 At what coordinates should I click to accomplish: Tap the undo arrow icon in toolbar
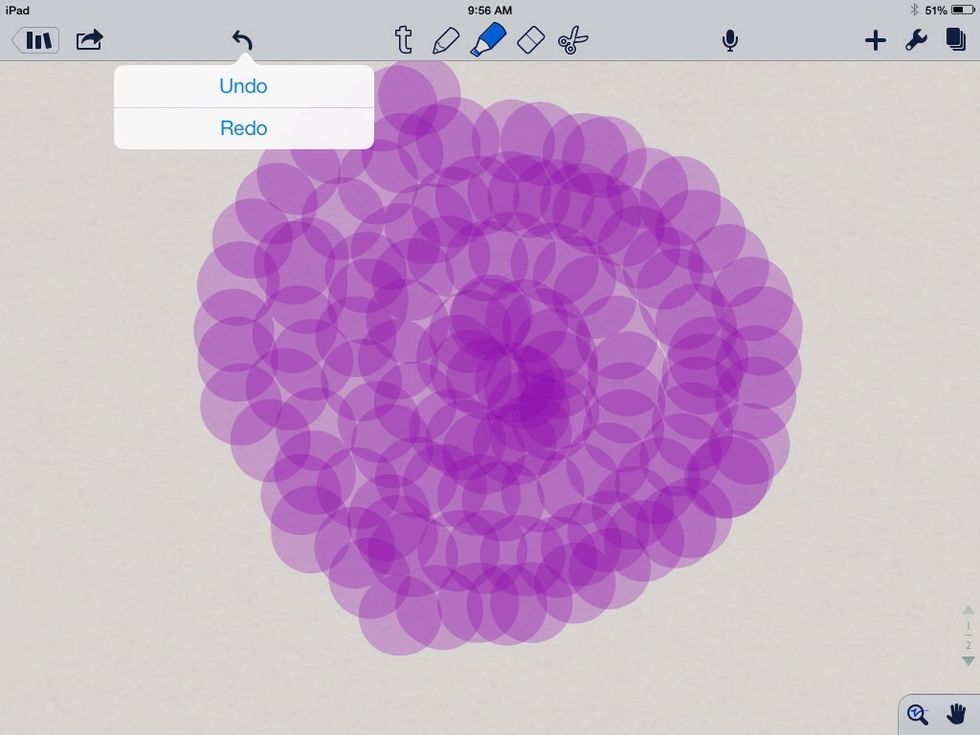pyautogui.click(x=242, y=40)
